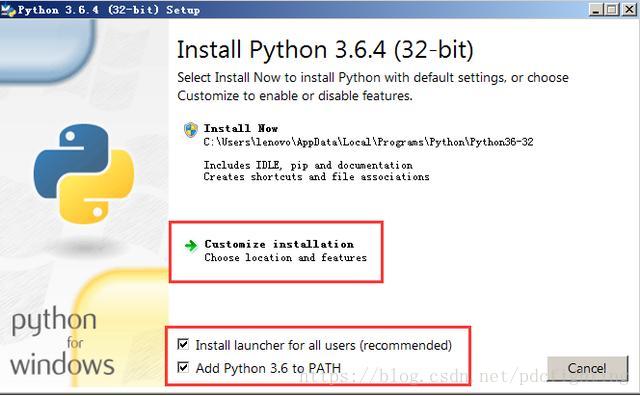Click 'Includes IDLE, pip and documentation' text
This screenshot has height=396, width=640.
308,165
